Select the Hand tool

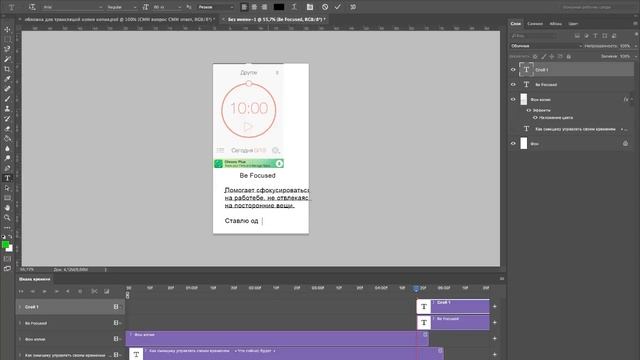pyautogui.click(x=7, y=208)
